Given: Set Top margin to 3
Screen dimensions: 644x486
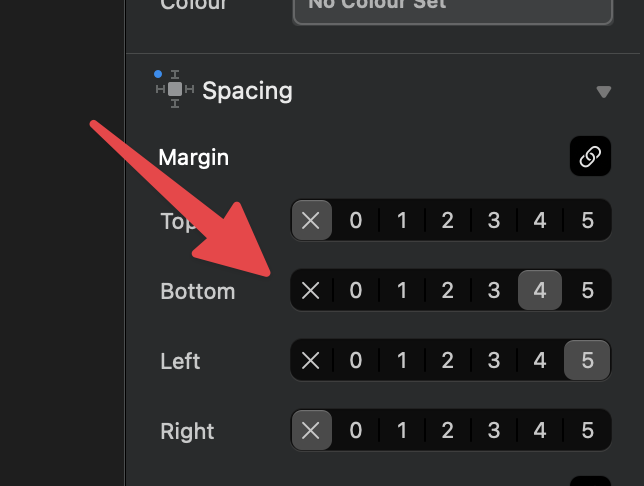Looking at the screenshot, I should [494, 221].
